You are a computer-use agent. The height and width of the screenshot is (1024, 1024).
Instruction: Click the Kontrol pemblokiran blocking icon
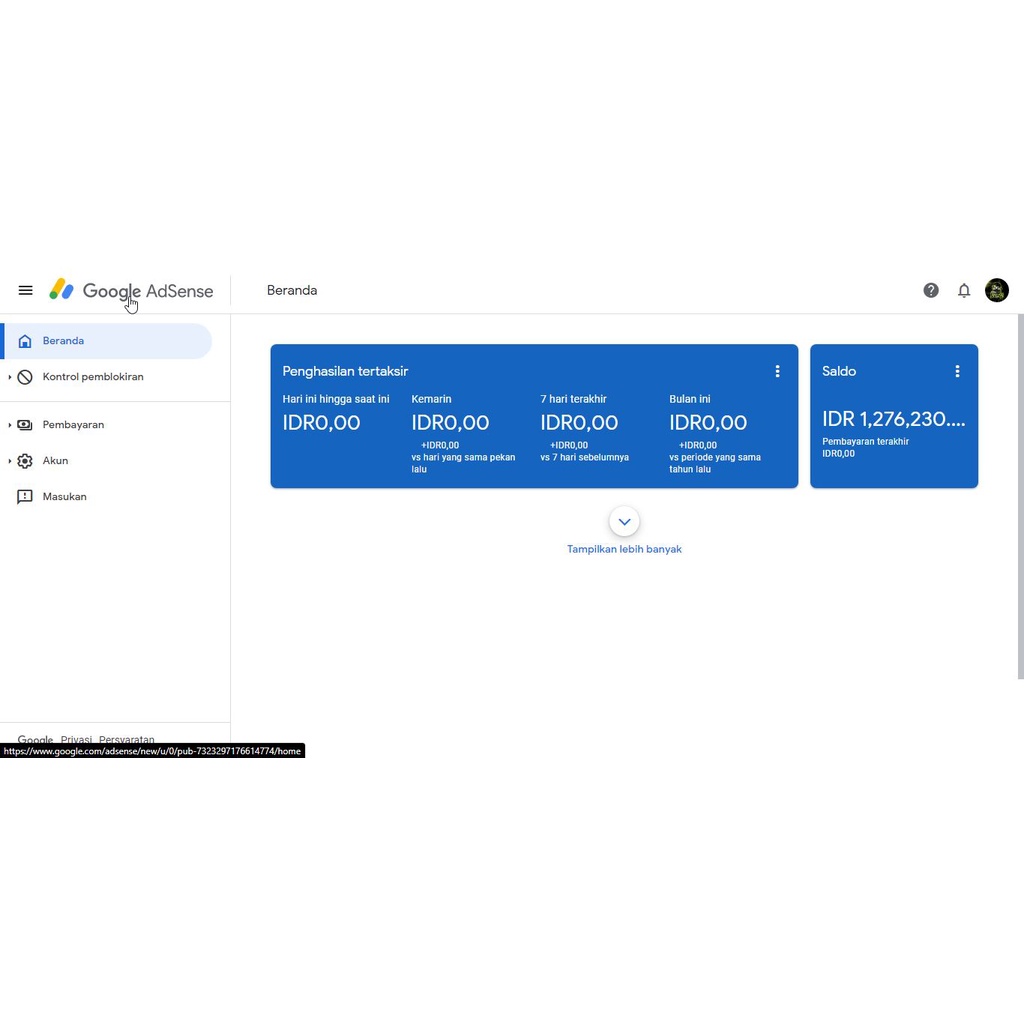24,376
